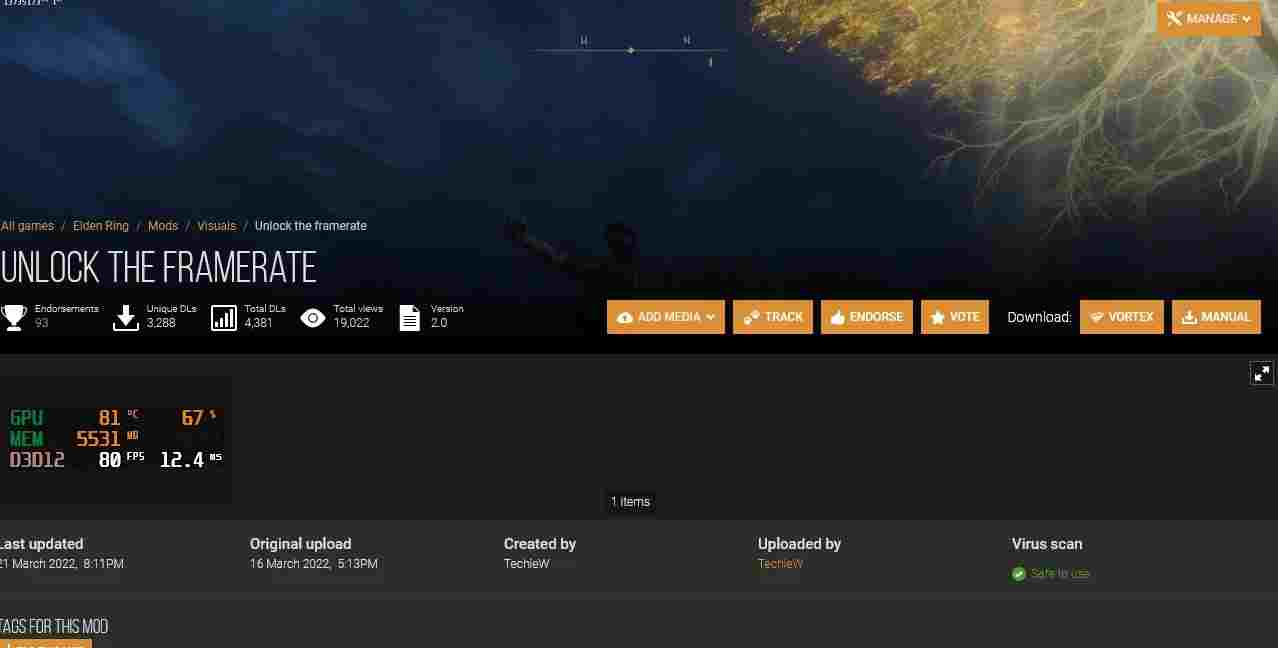Viewport: 1278px width, 648px height.
Task: Choose the Manual download button
Action: [x=1216, y=317]
